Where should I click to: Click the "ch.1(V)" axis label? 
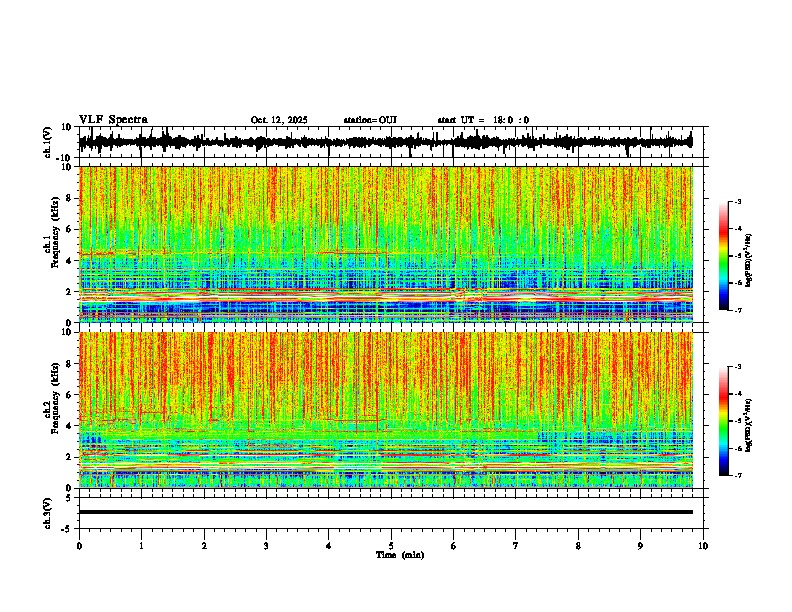coord(47,142)
